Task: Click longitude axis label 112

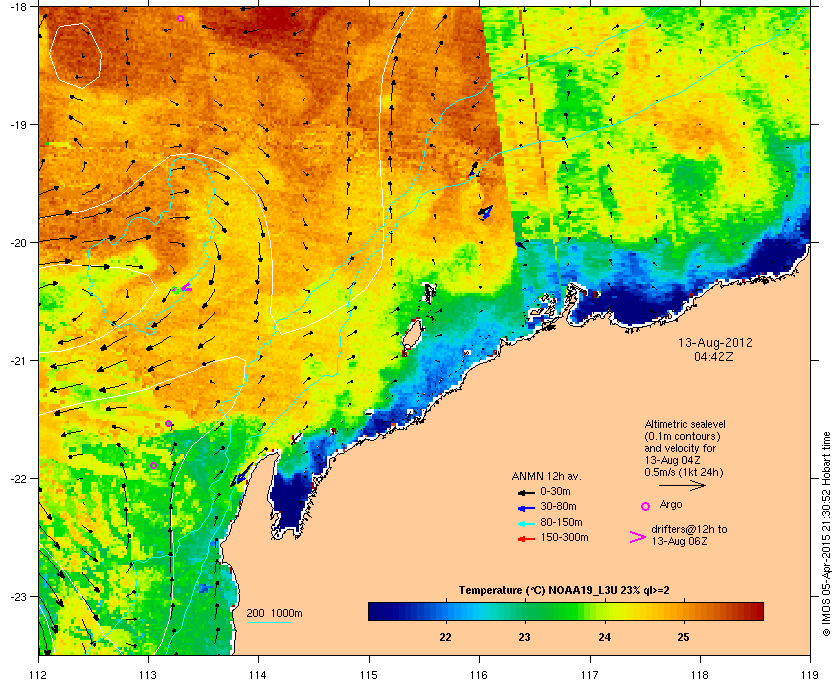Action: [x=39, y=674]
